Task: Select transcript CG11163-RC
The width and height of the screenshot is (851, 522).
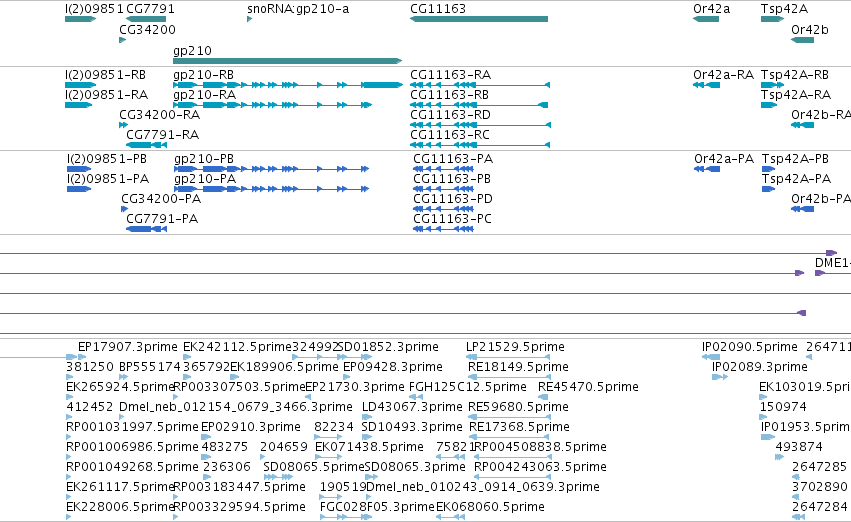Action: (x=450, y=135)
